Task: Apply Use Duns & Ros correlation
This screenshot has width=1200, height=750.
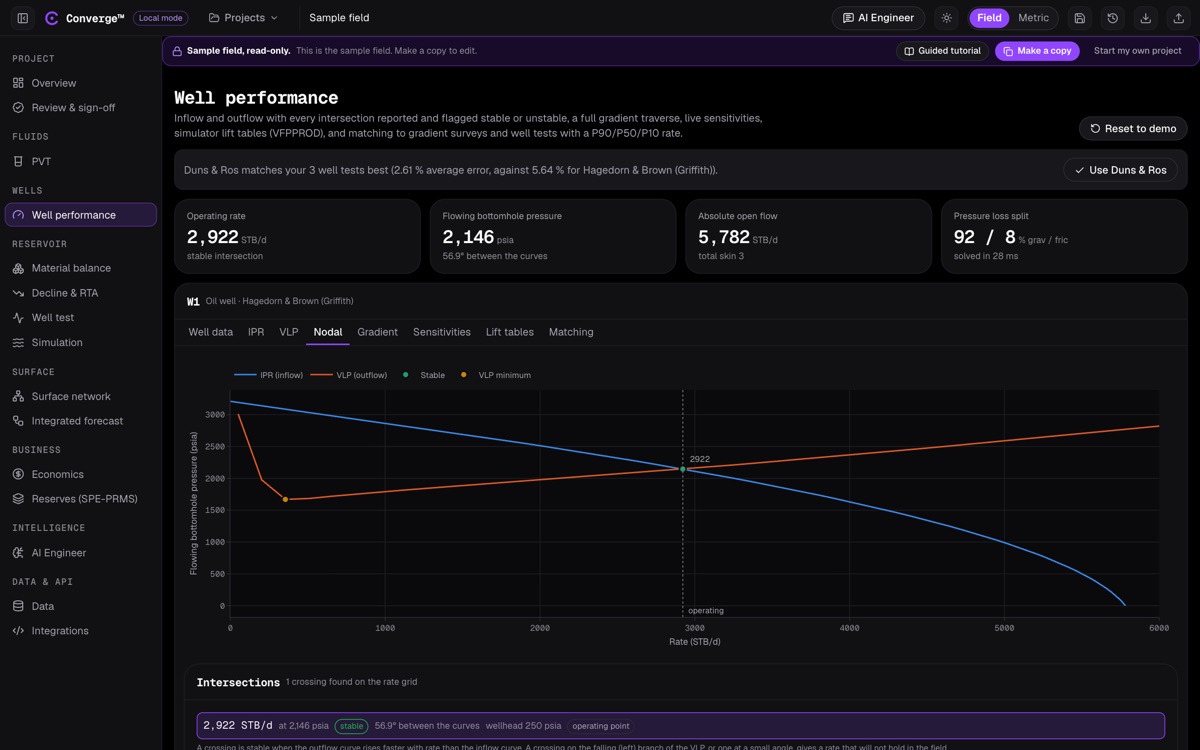Action: tap(1120, 170)
